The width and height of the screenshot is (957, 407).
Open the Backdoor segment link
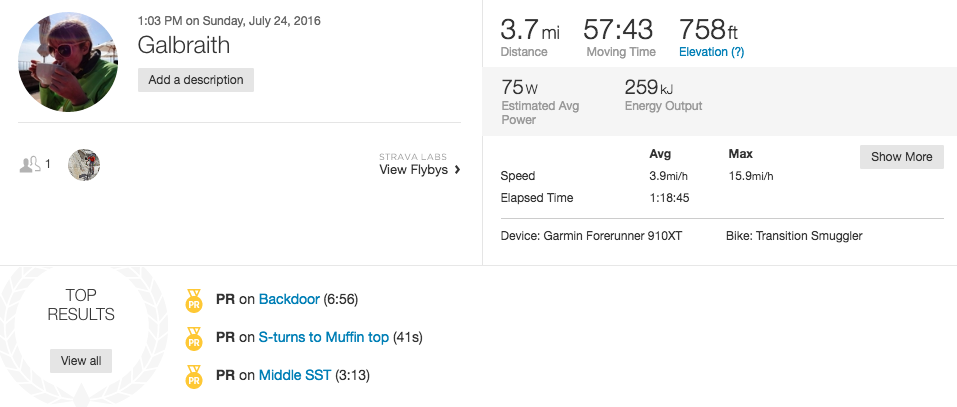tap(289, 300)
